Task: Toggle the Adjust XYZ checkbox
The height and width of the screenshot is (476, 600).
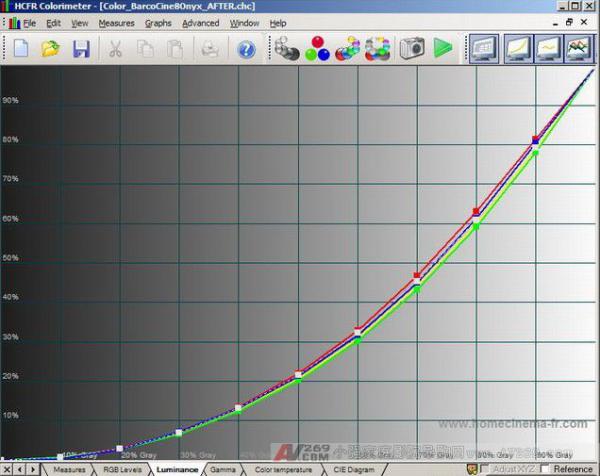Action: click(485, 468)
